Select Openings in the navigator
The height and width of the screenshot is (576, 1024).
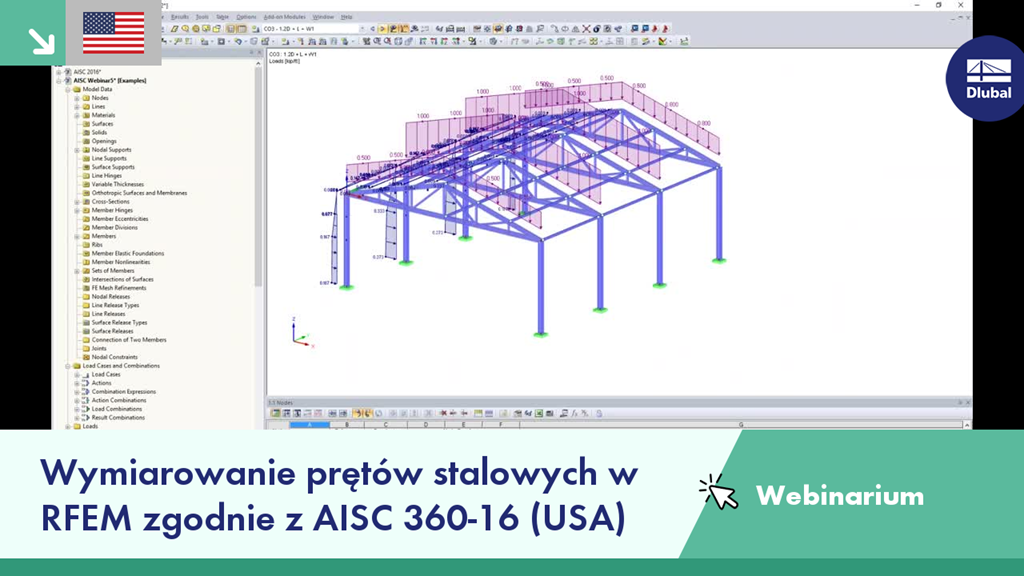point(104,141)
